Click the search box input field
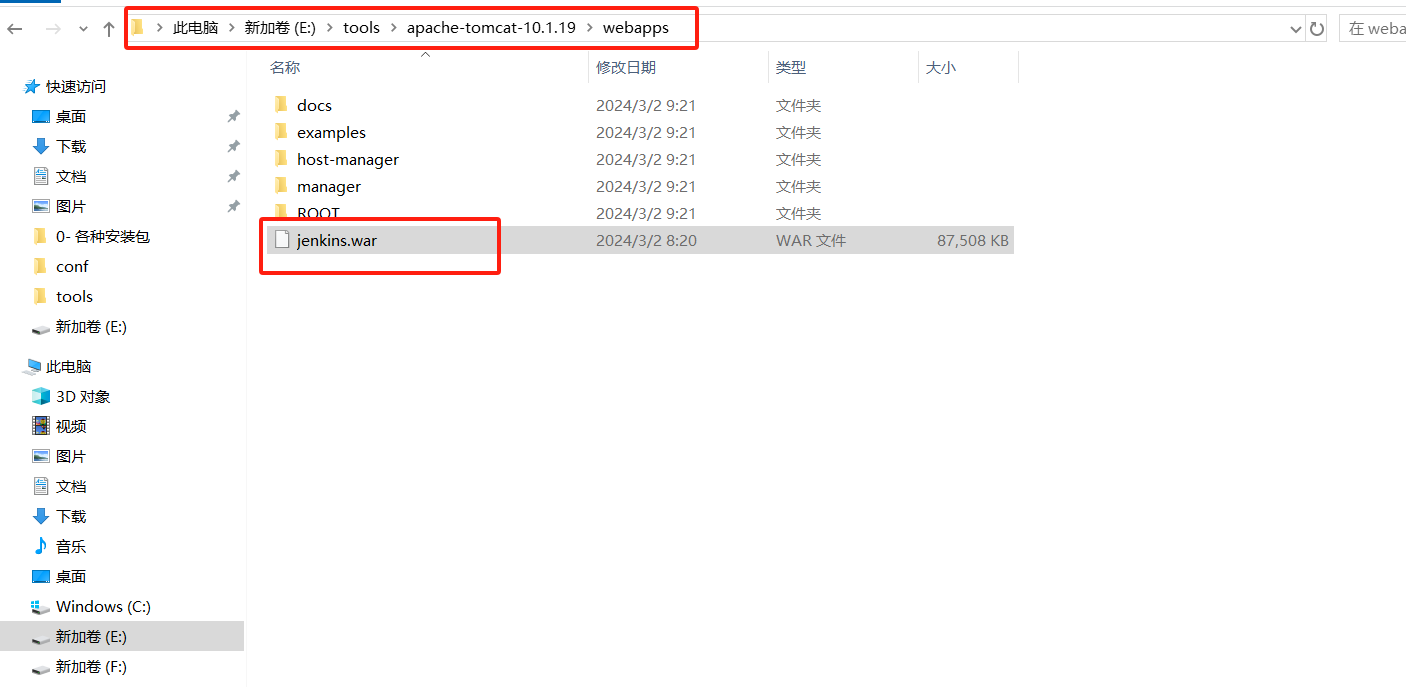Screen dimensions: 1406x687 1375,29
